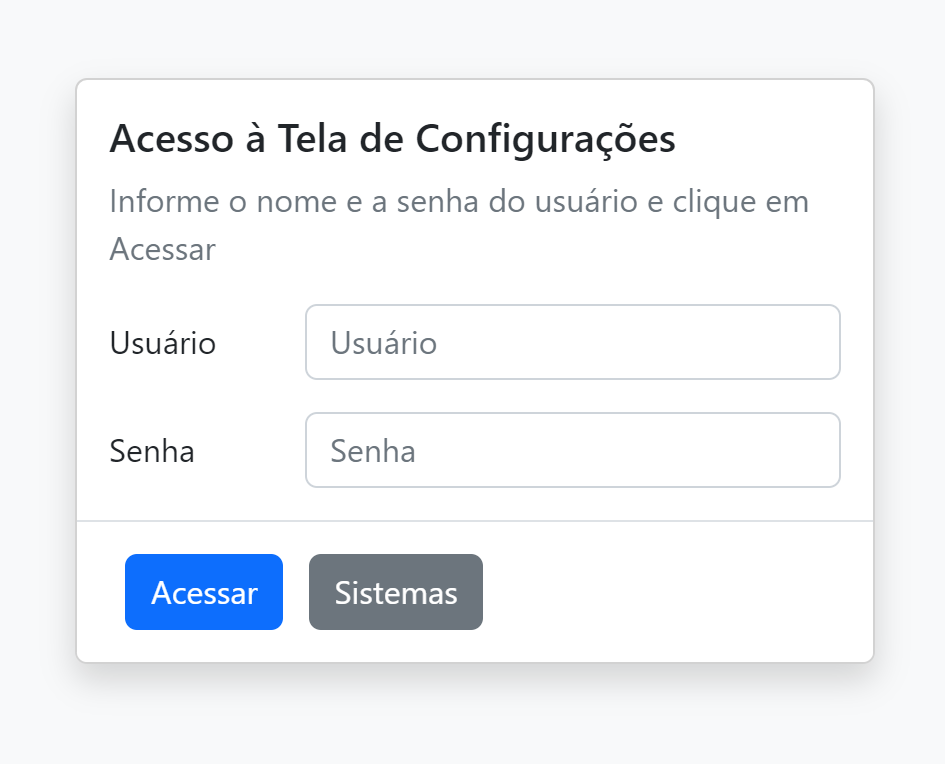
Task: Click the right end of the Senha input
Action: point(810,450)
